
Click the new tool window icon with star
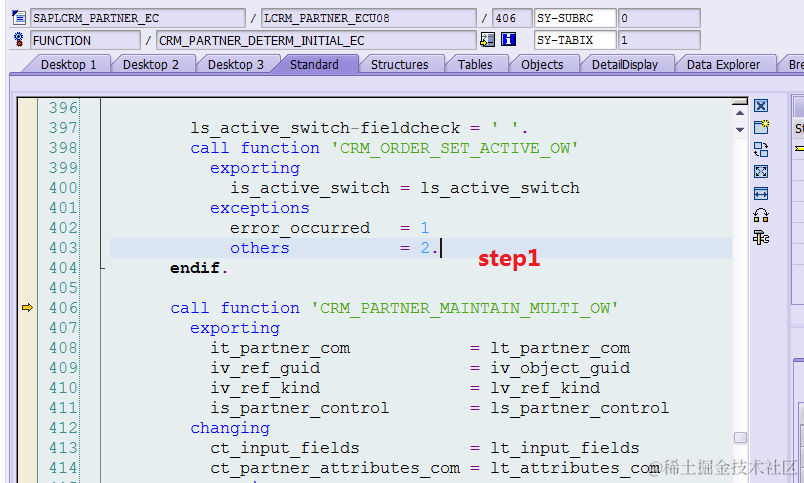coord(761,127)
